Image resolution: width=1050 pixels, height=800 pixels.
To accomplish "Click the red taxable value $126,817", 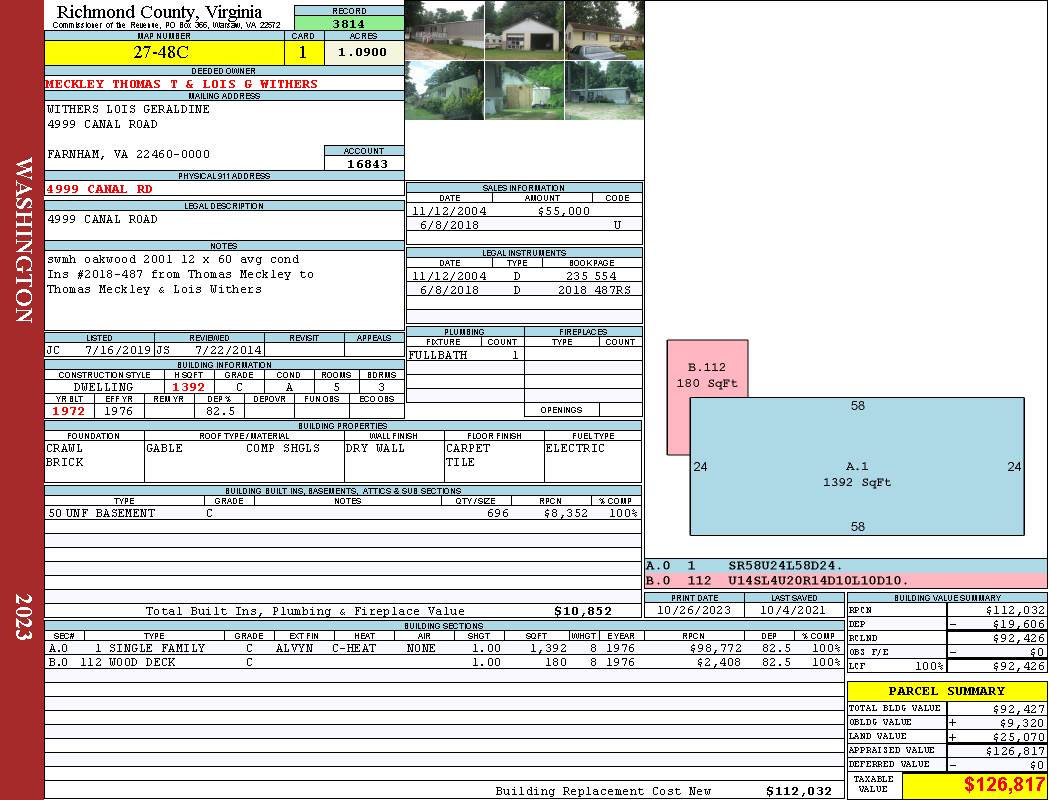I will pos(973,785).
